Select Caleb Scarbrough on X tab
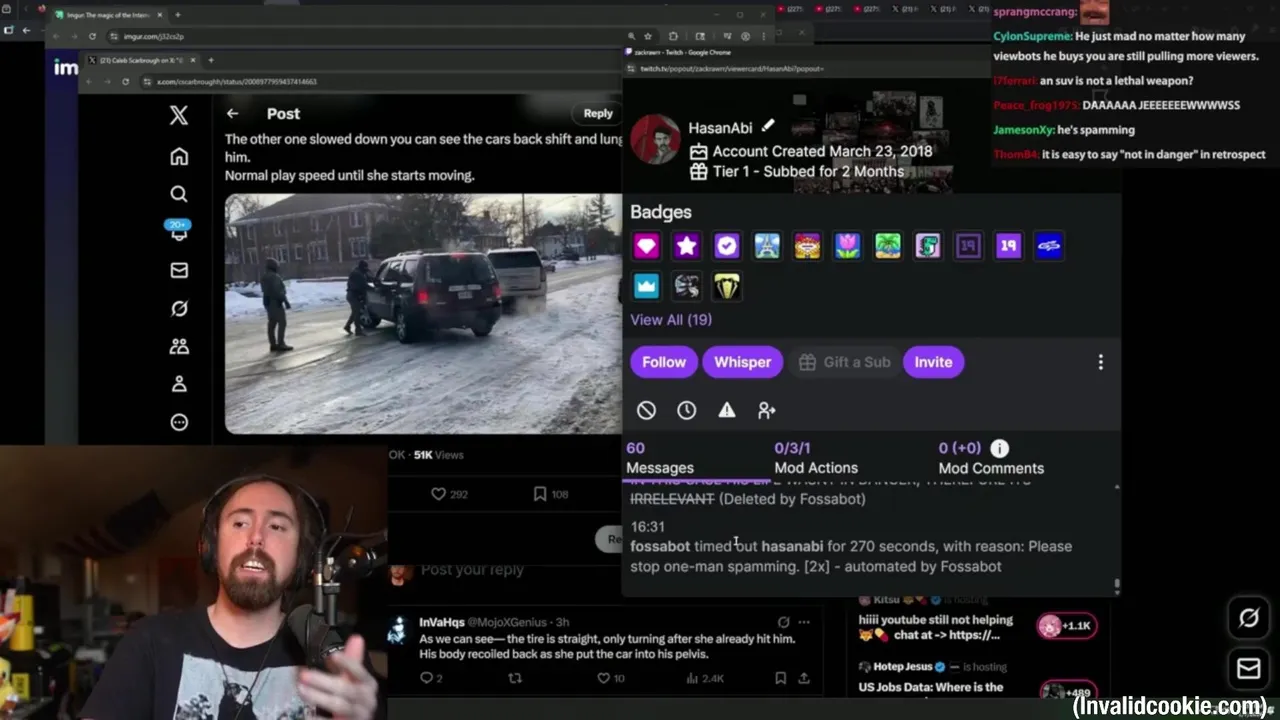This screenshot has width=1280, height=720. click(x=140, y=60)
